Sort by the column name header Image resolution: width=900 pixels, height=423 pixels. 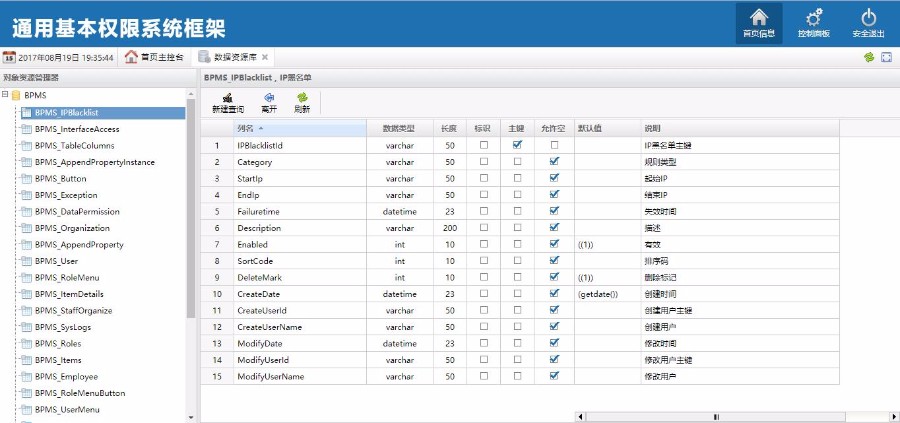[300, 129]
